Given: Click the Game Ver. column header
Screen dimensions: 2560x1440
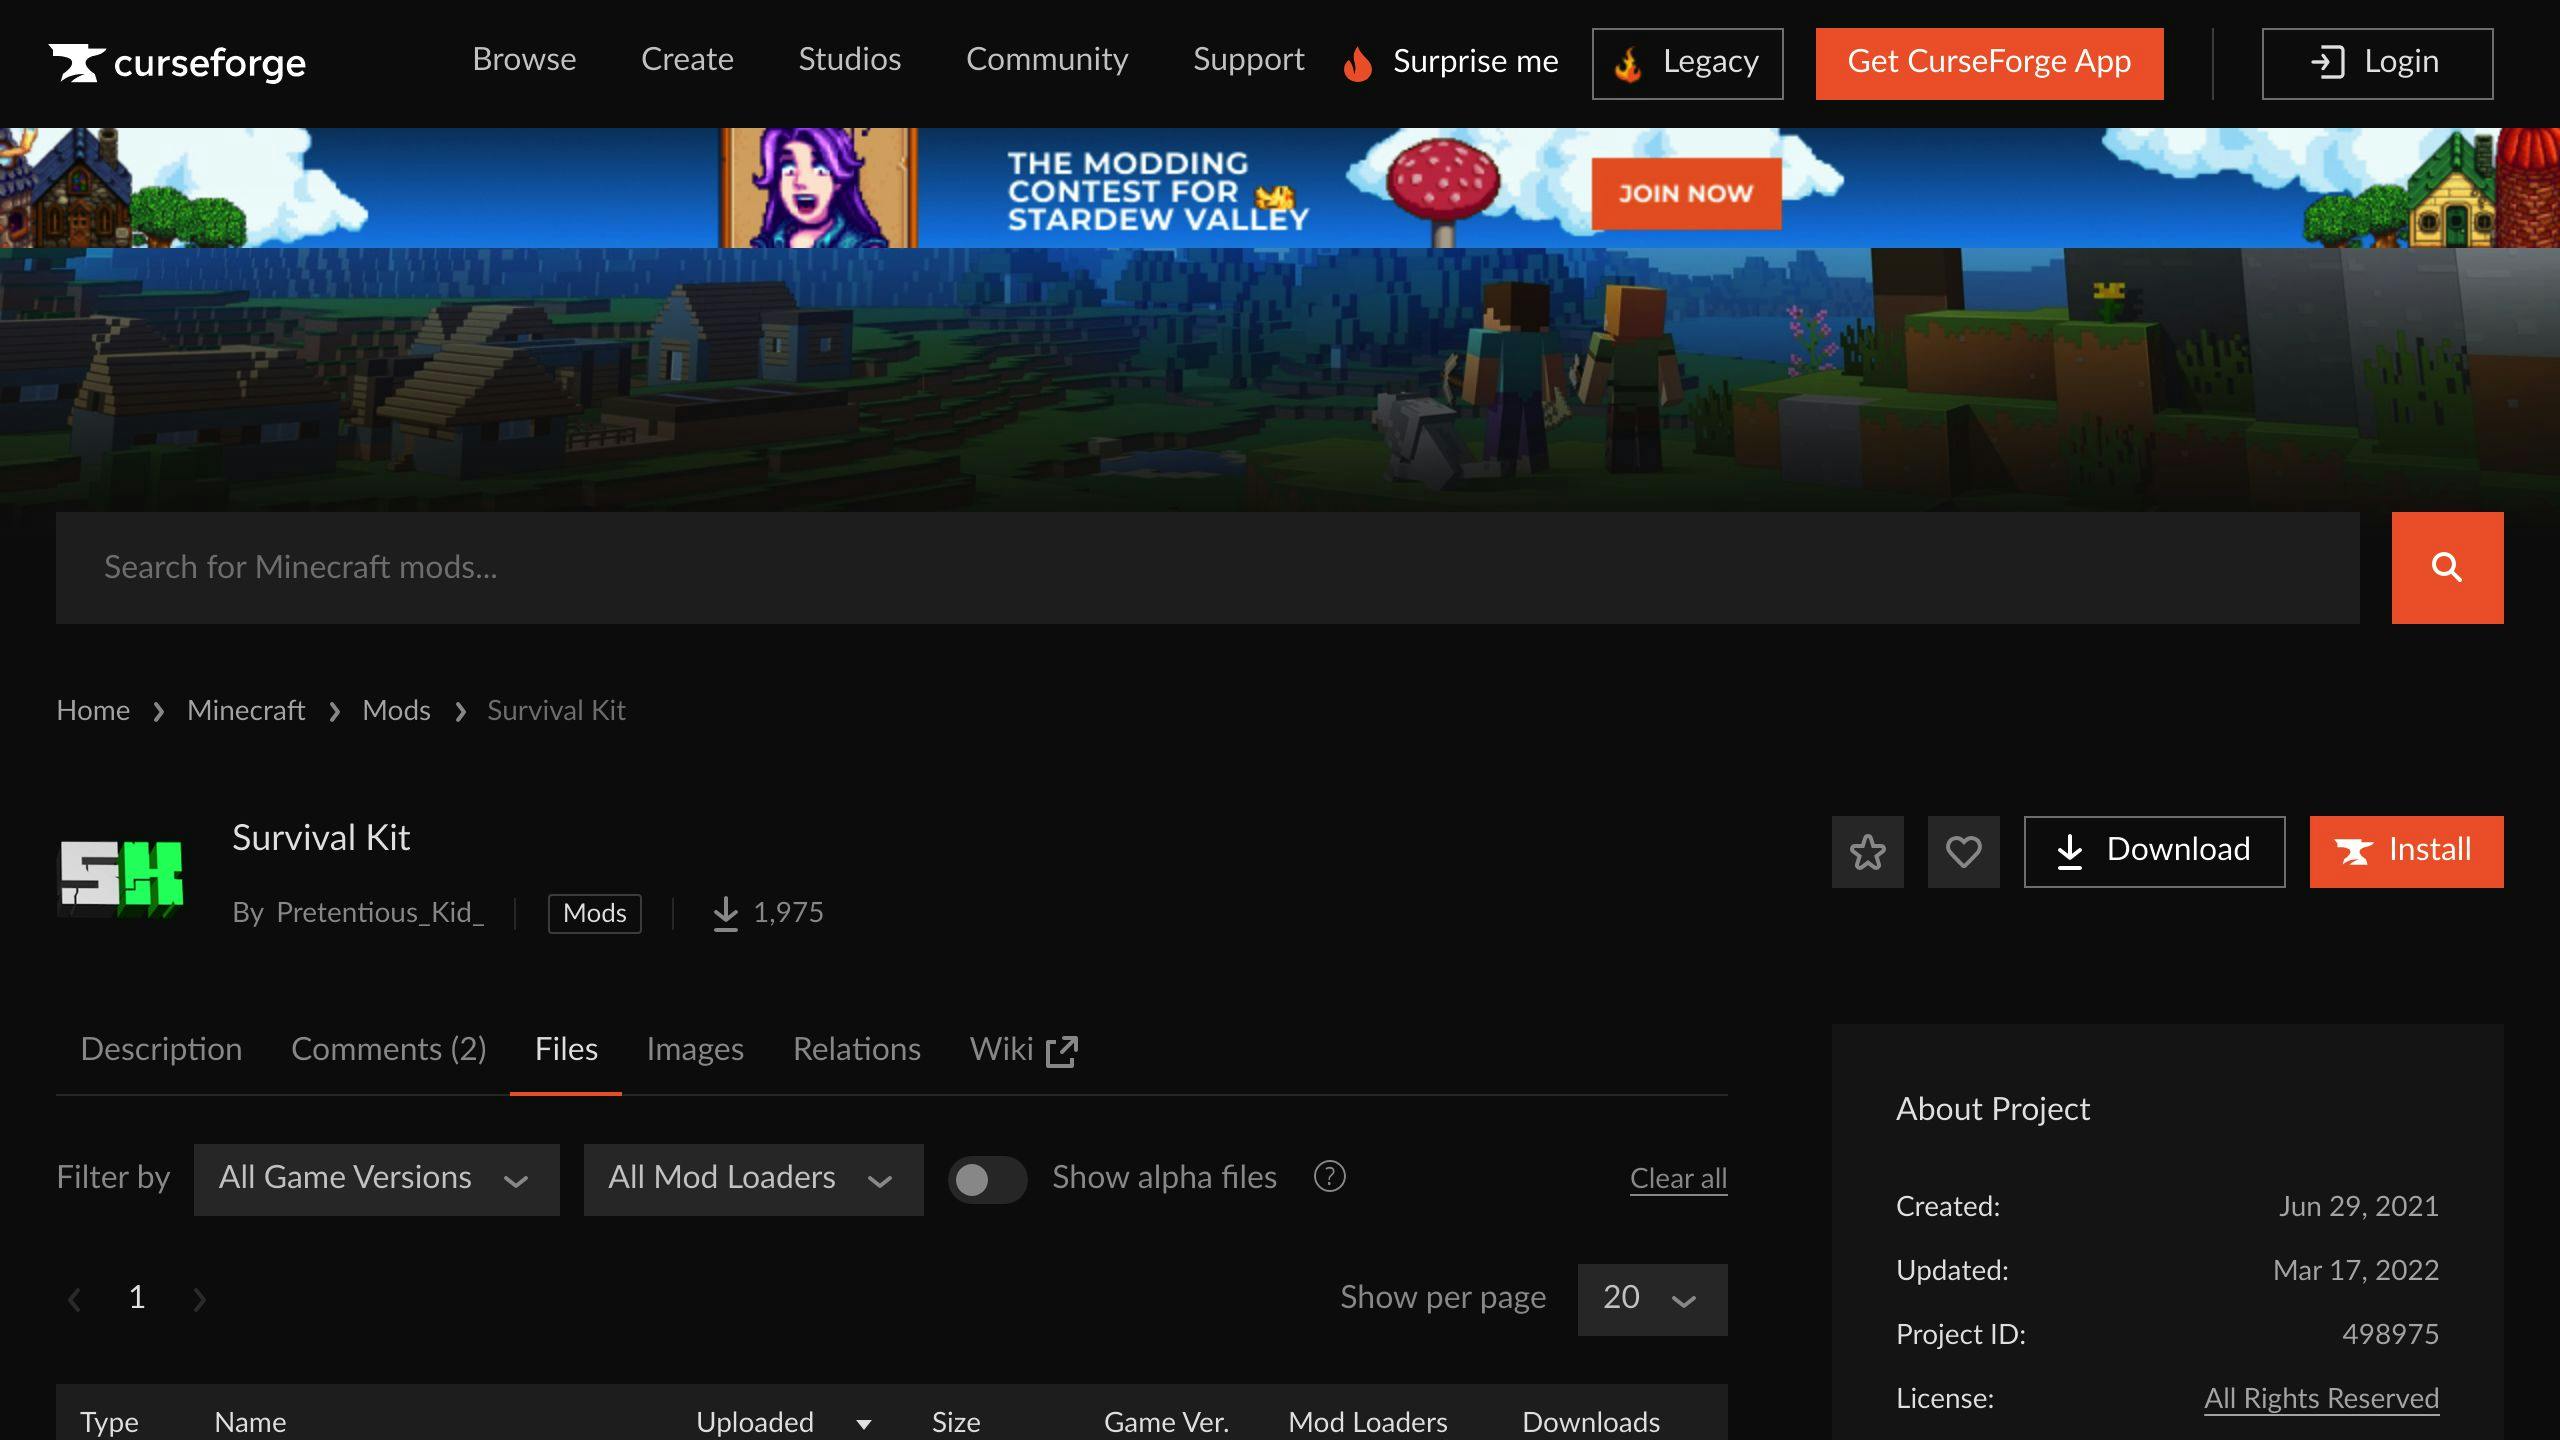Looking at the screenshot, I should point(1166,1423).
